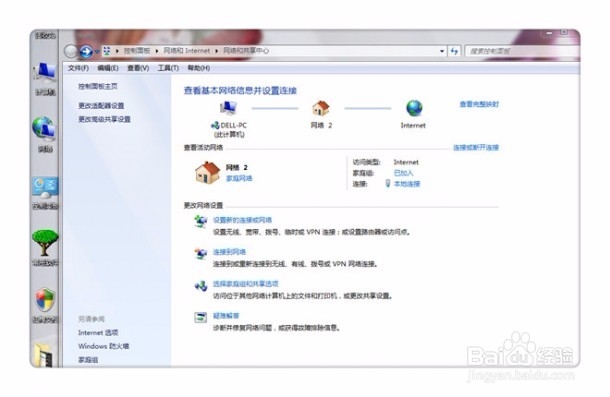This screenshot has width=610, height=397.
Task: Refresh the page with the refresh button
Action: click(x=454, y=51)
